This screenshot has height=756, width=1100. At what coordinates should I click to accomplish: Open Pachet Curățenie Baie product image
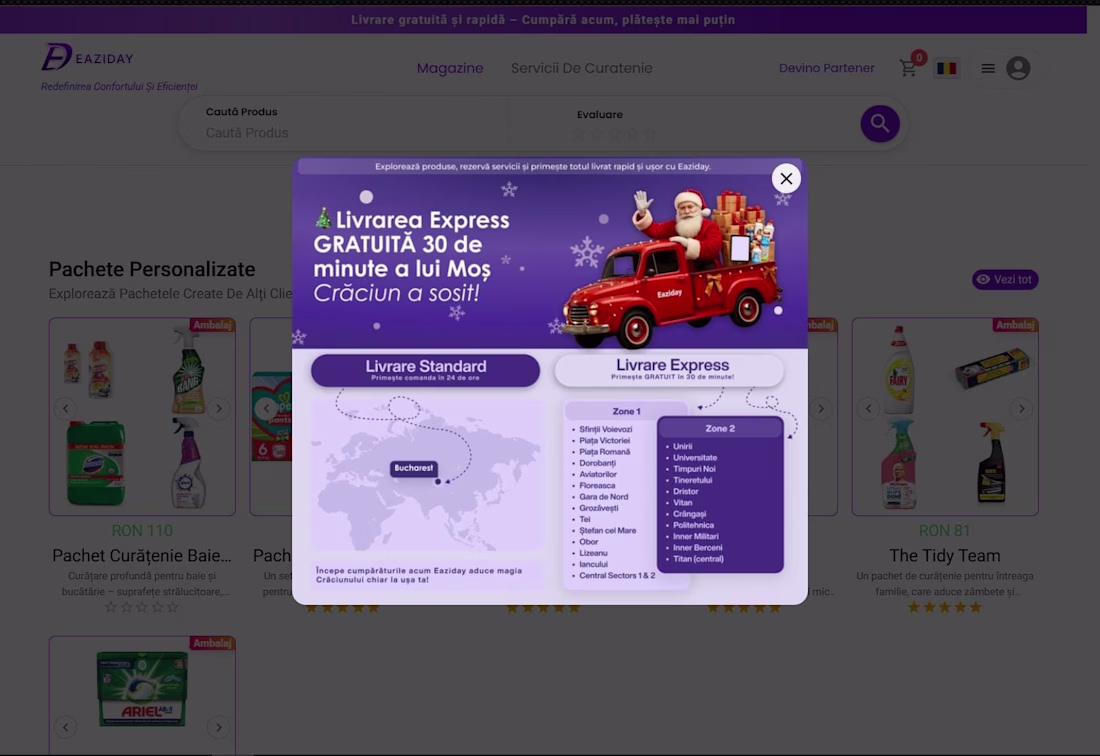pyautogui.click(x=142, y=417)
